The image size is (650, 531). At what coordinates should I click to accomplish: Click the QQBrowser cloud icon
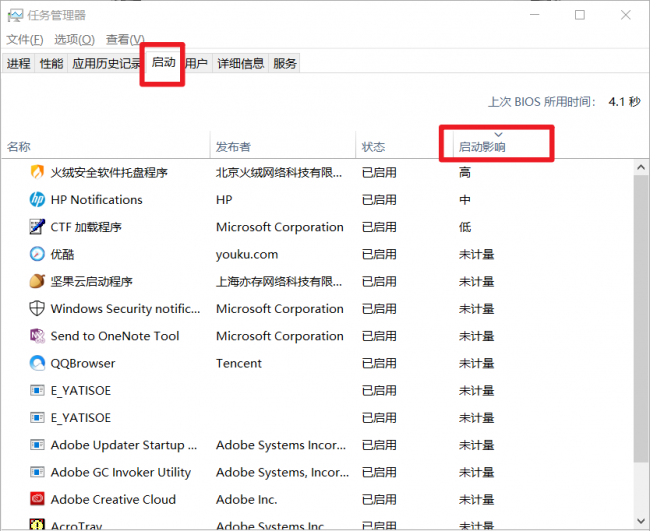(37, 363)
